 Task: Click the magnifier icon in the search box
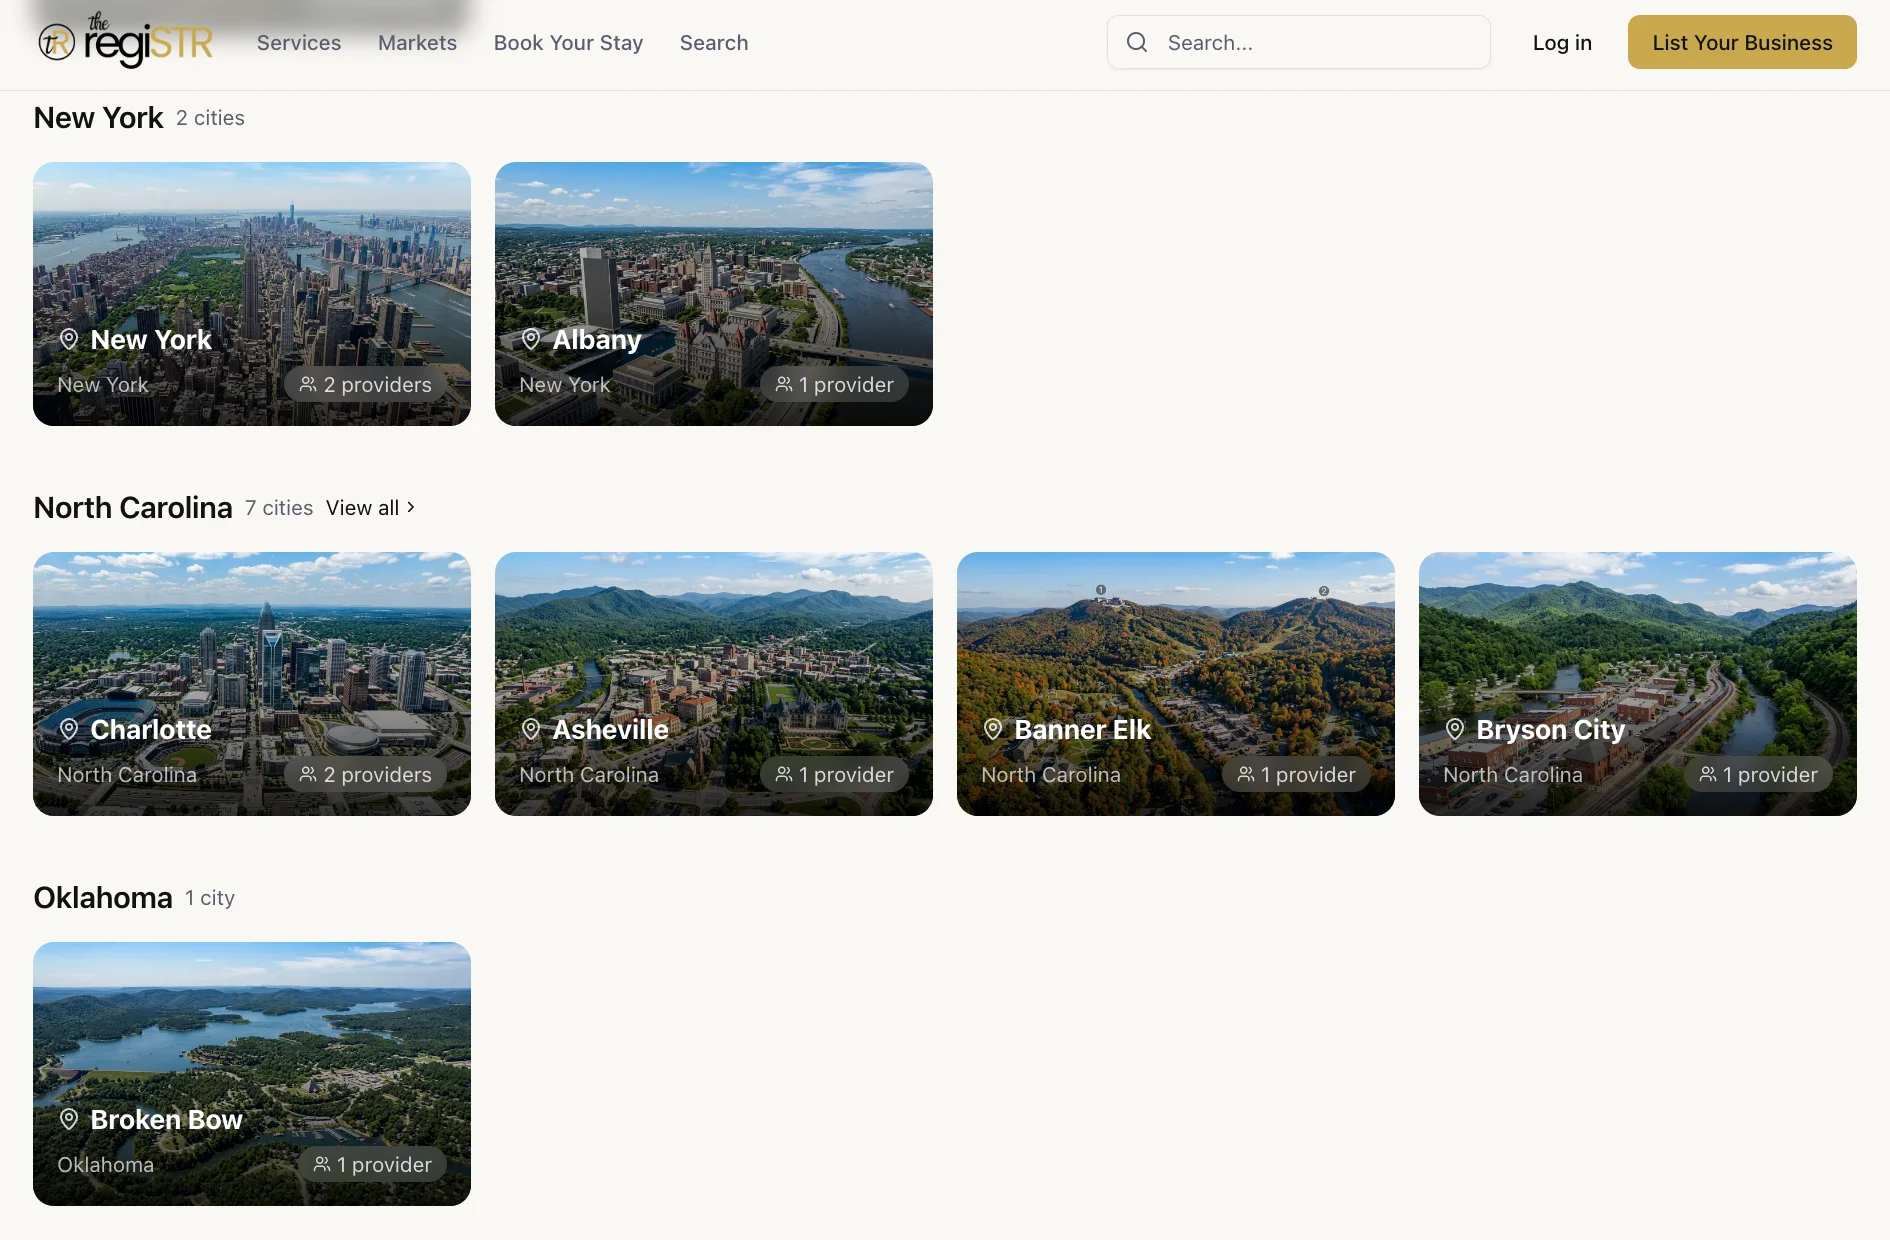(x=1137, y=42)
